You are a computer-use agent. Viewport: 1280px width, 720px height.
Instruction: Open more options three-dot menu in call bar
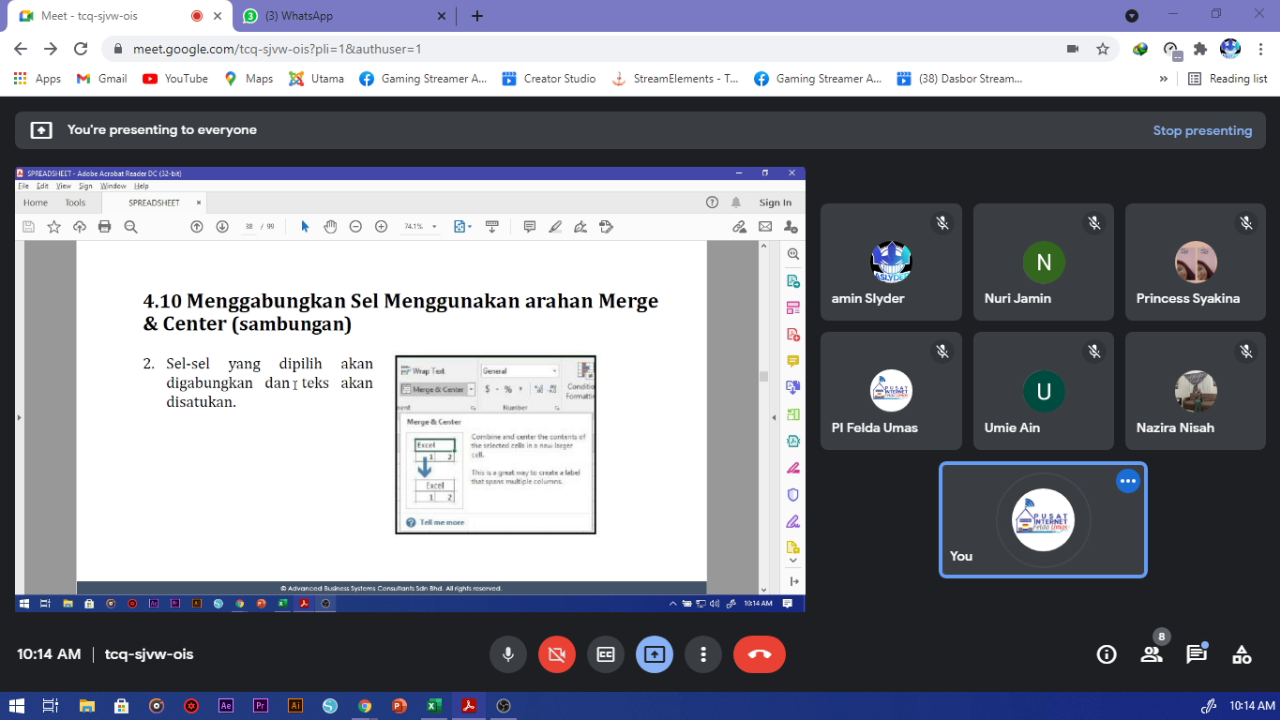[x=703, y=654]
